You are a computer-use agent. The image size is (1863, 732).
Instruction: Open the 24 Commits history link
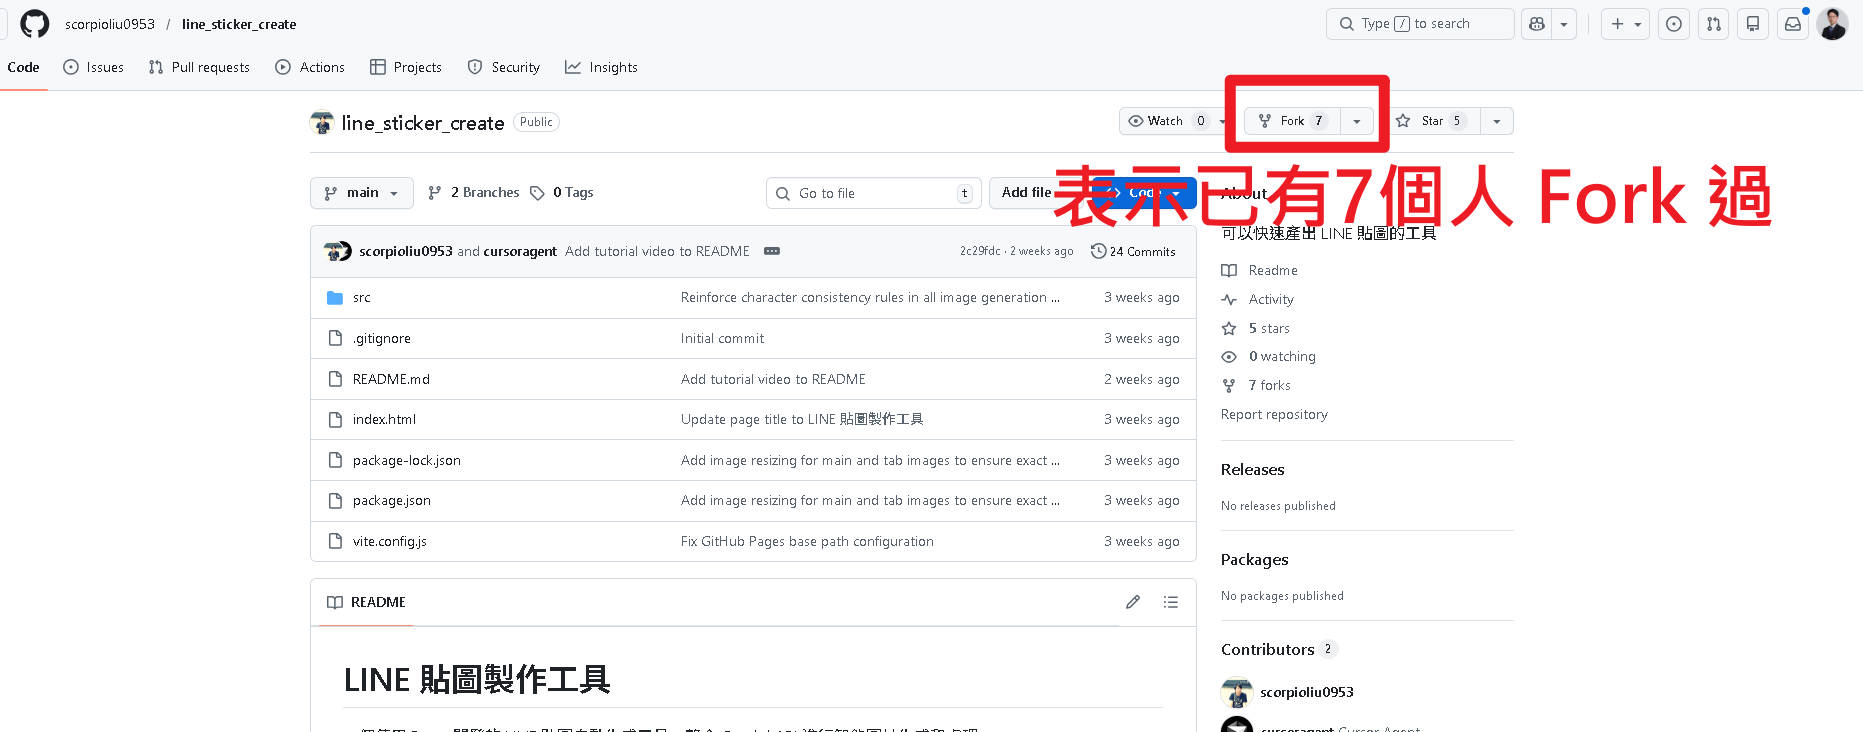coord(1133,251)
